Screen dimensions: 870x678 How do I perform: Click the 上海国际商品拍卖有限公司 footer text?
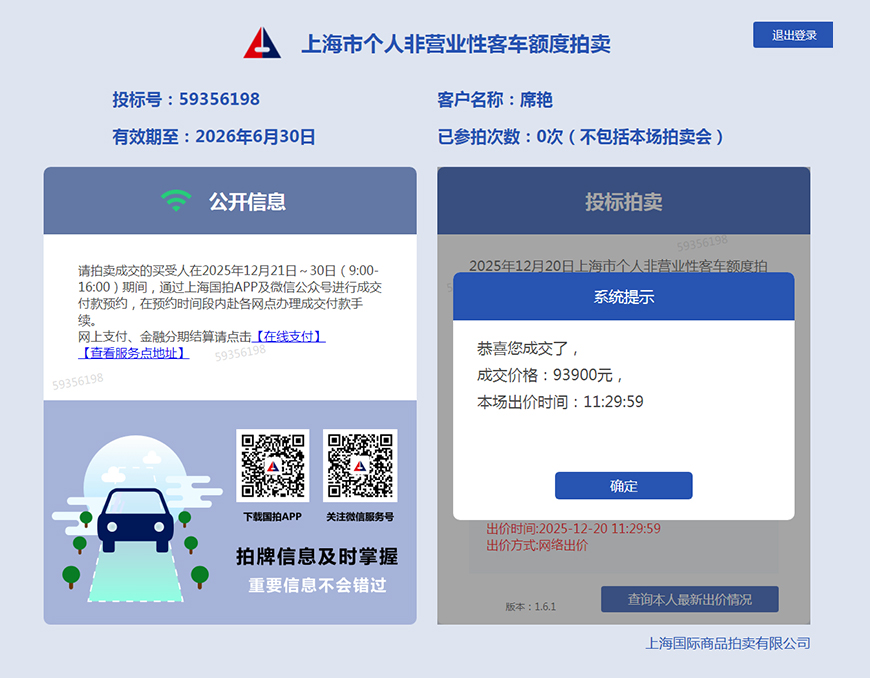click(727, 643)
